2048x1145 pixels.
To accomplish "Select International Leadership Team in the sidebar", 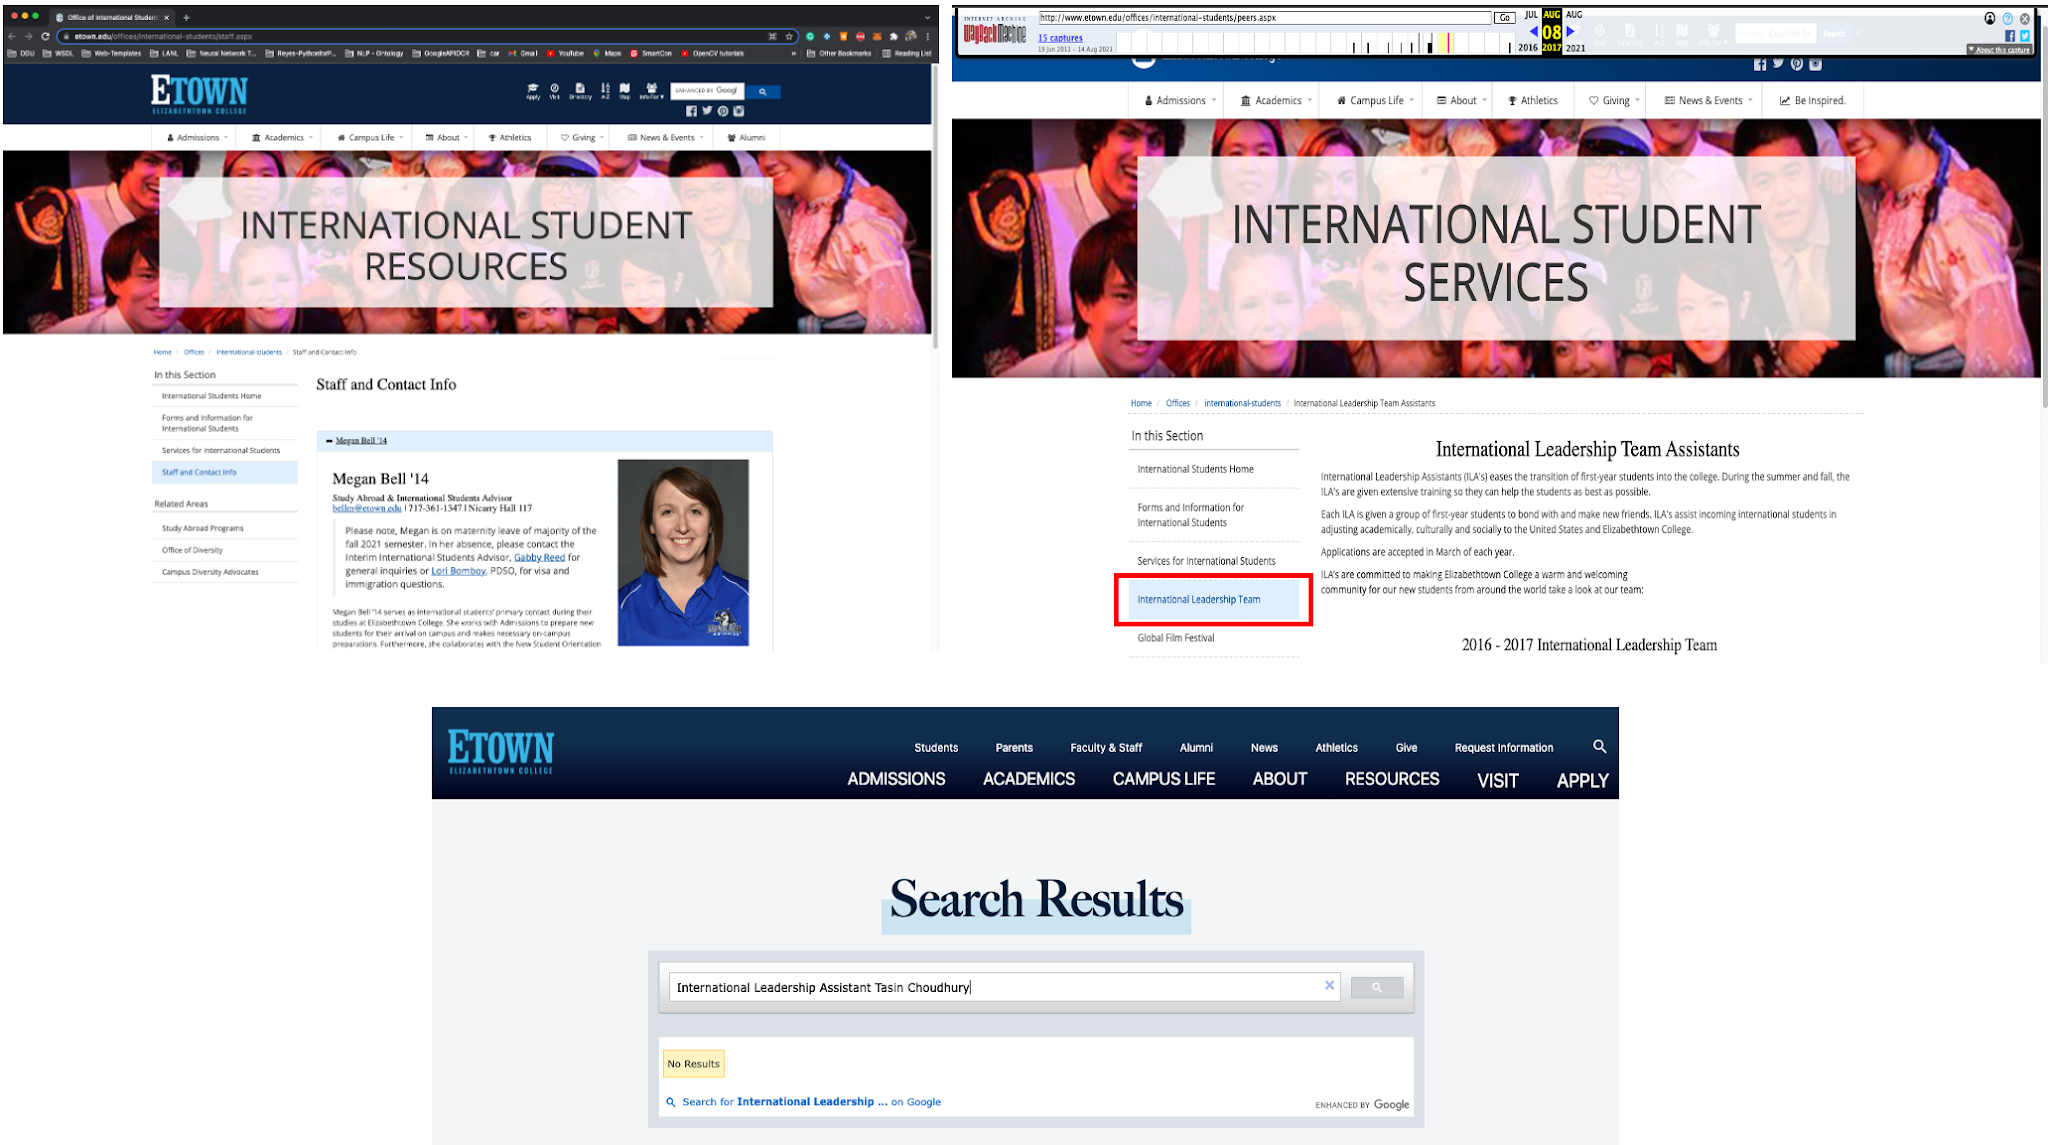I will pyautogui.click(x=1213, y=599).
